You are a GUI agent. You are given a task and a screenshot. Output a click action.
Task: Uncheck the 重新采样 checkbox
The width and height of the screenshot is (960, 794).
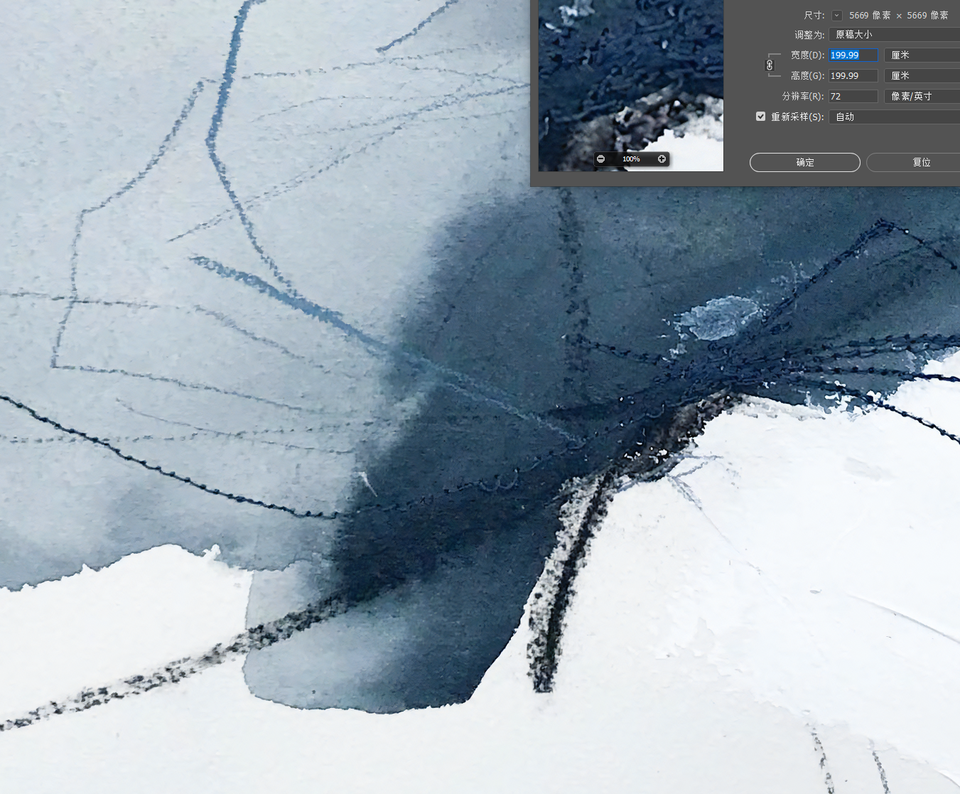760,116
